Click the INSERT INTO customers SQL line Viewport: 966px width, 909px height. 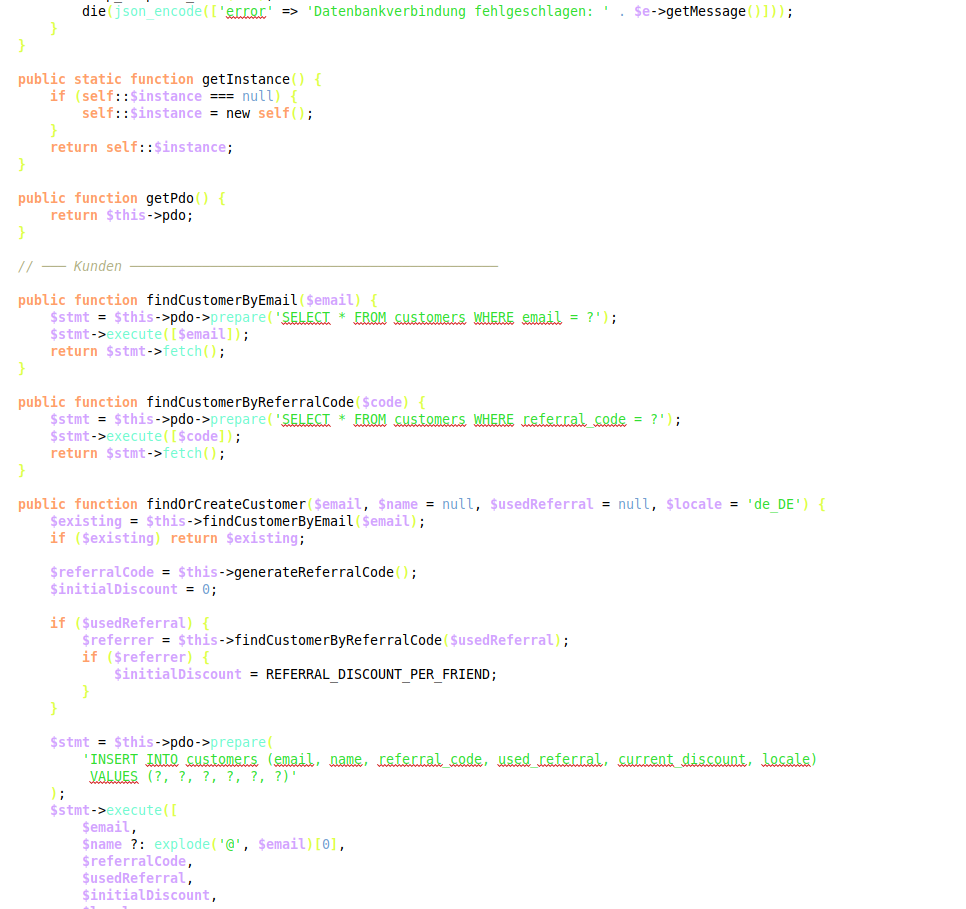click(x=450, y=759)
